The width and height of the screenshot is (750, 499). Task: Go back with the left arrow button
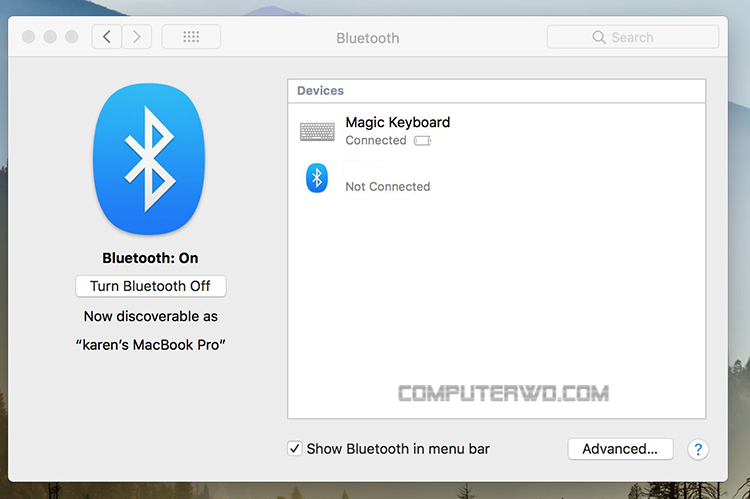point(107,37)
